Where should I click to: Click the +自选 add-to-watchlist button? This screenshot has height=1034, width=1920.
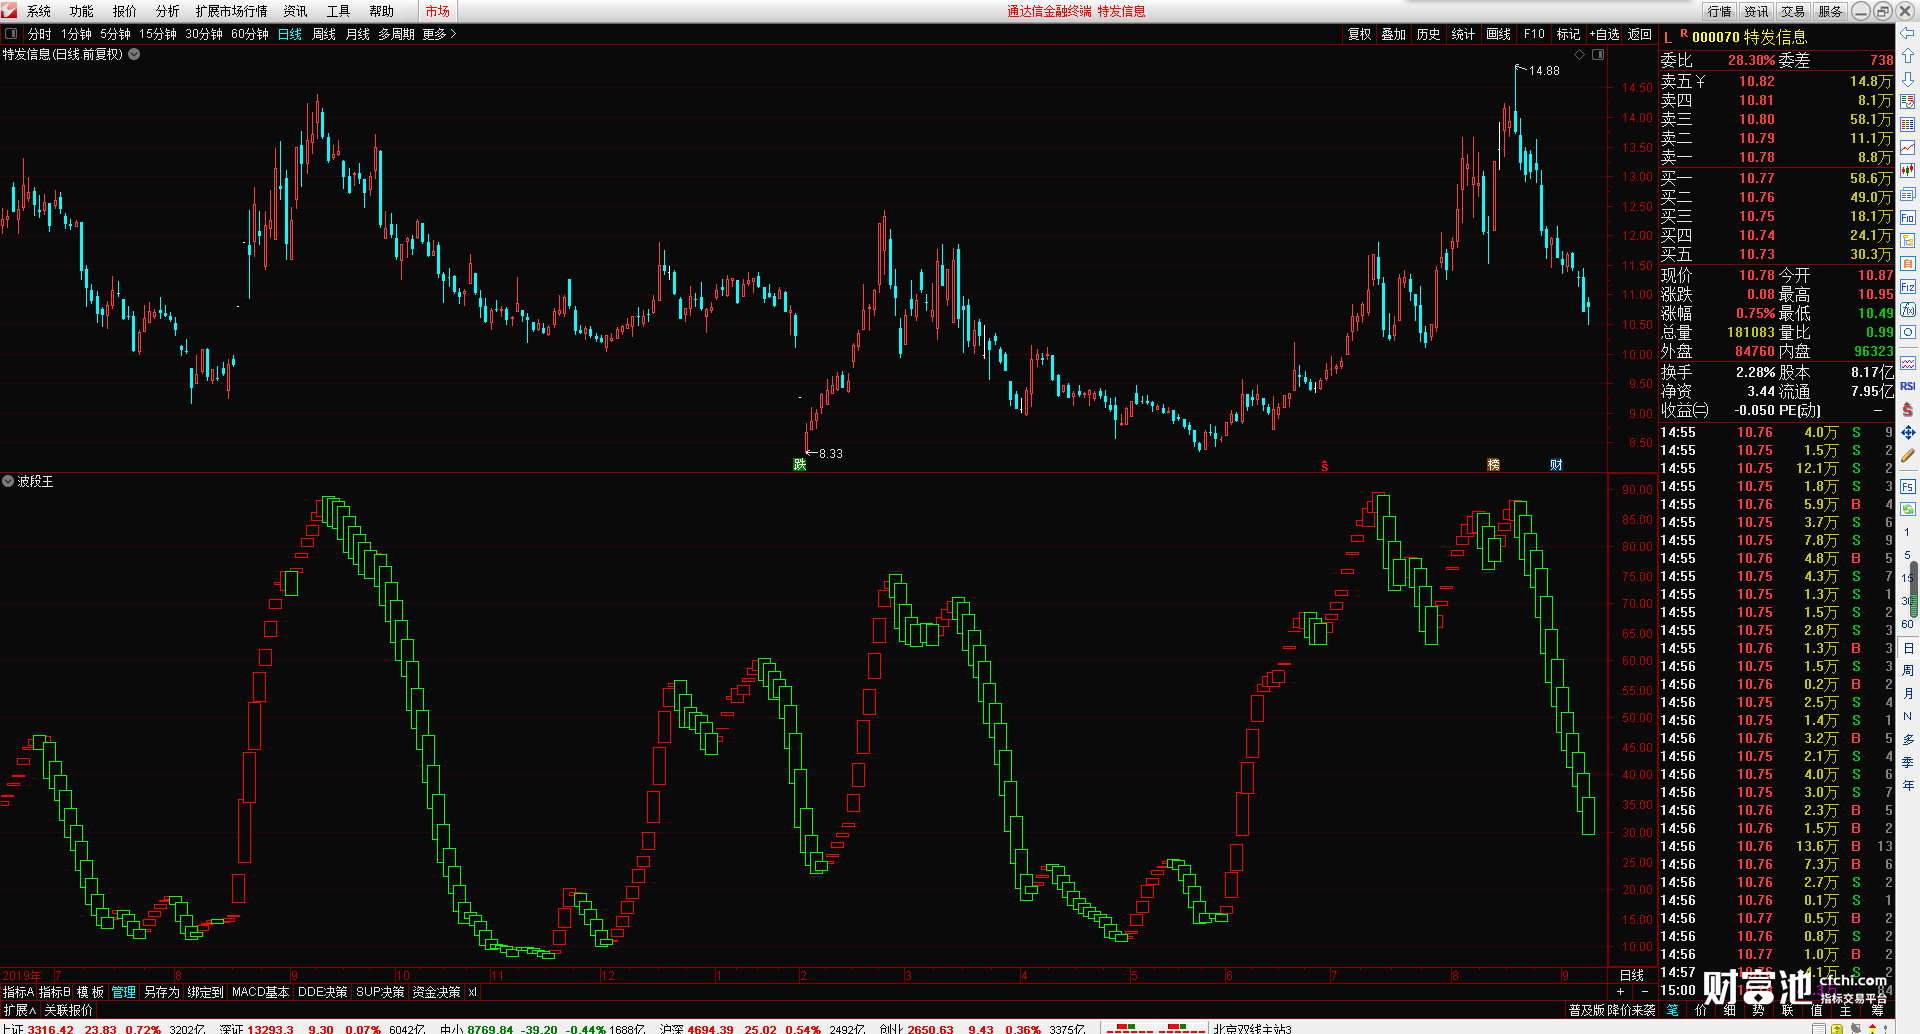click(1605, 34)
